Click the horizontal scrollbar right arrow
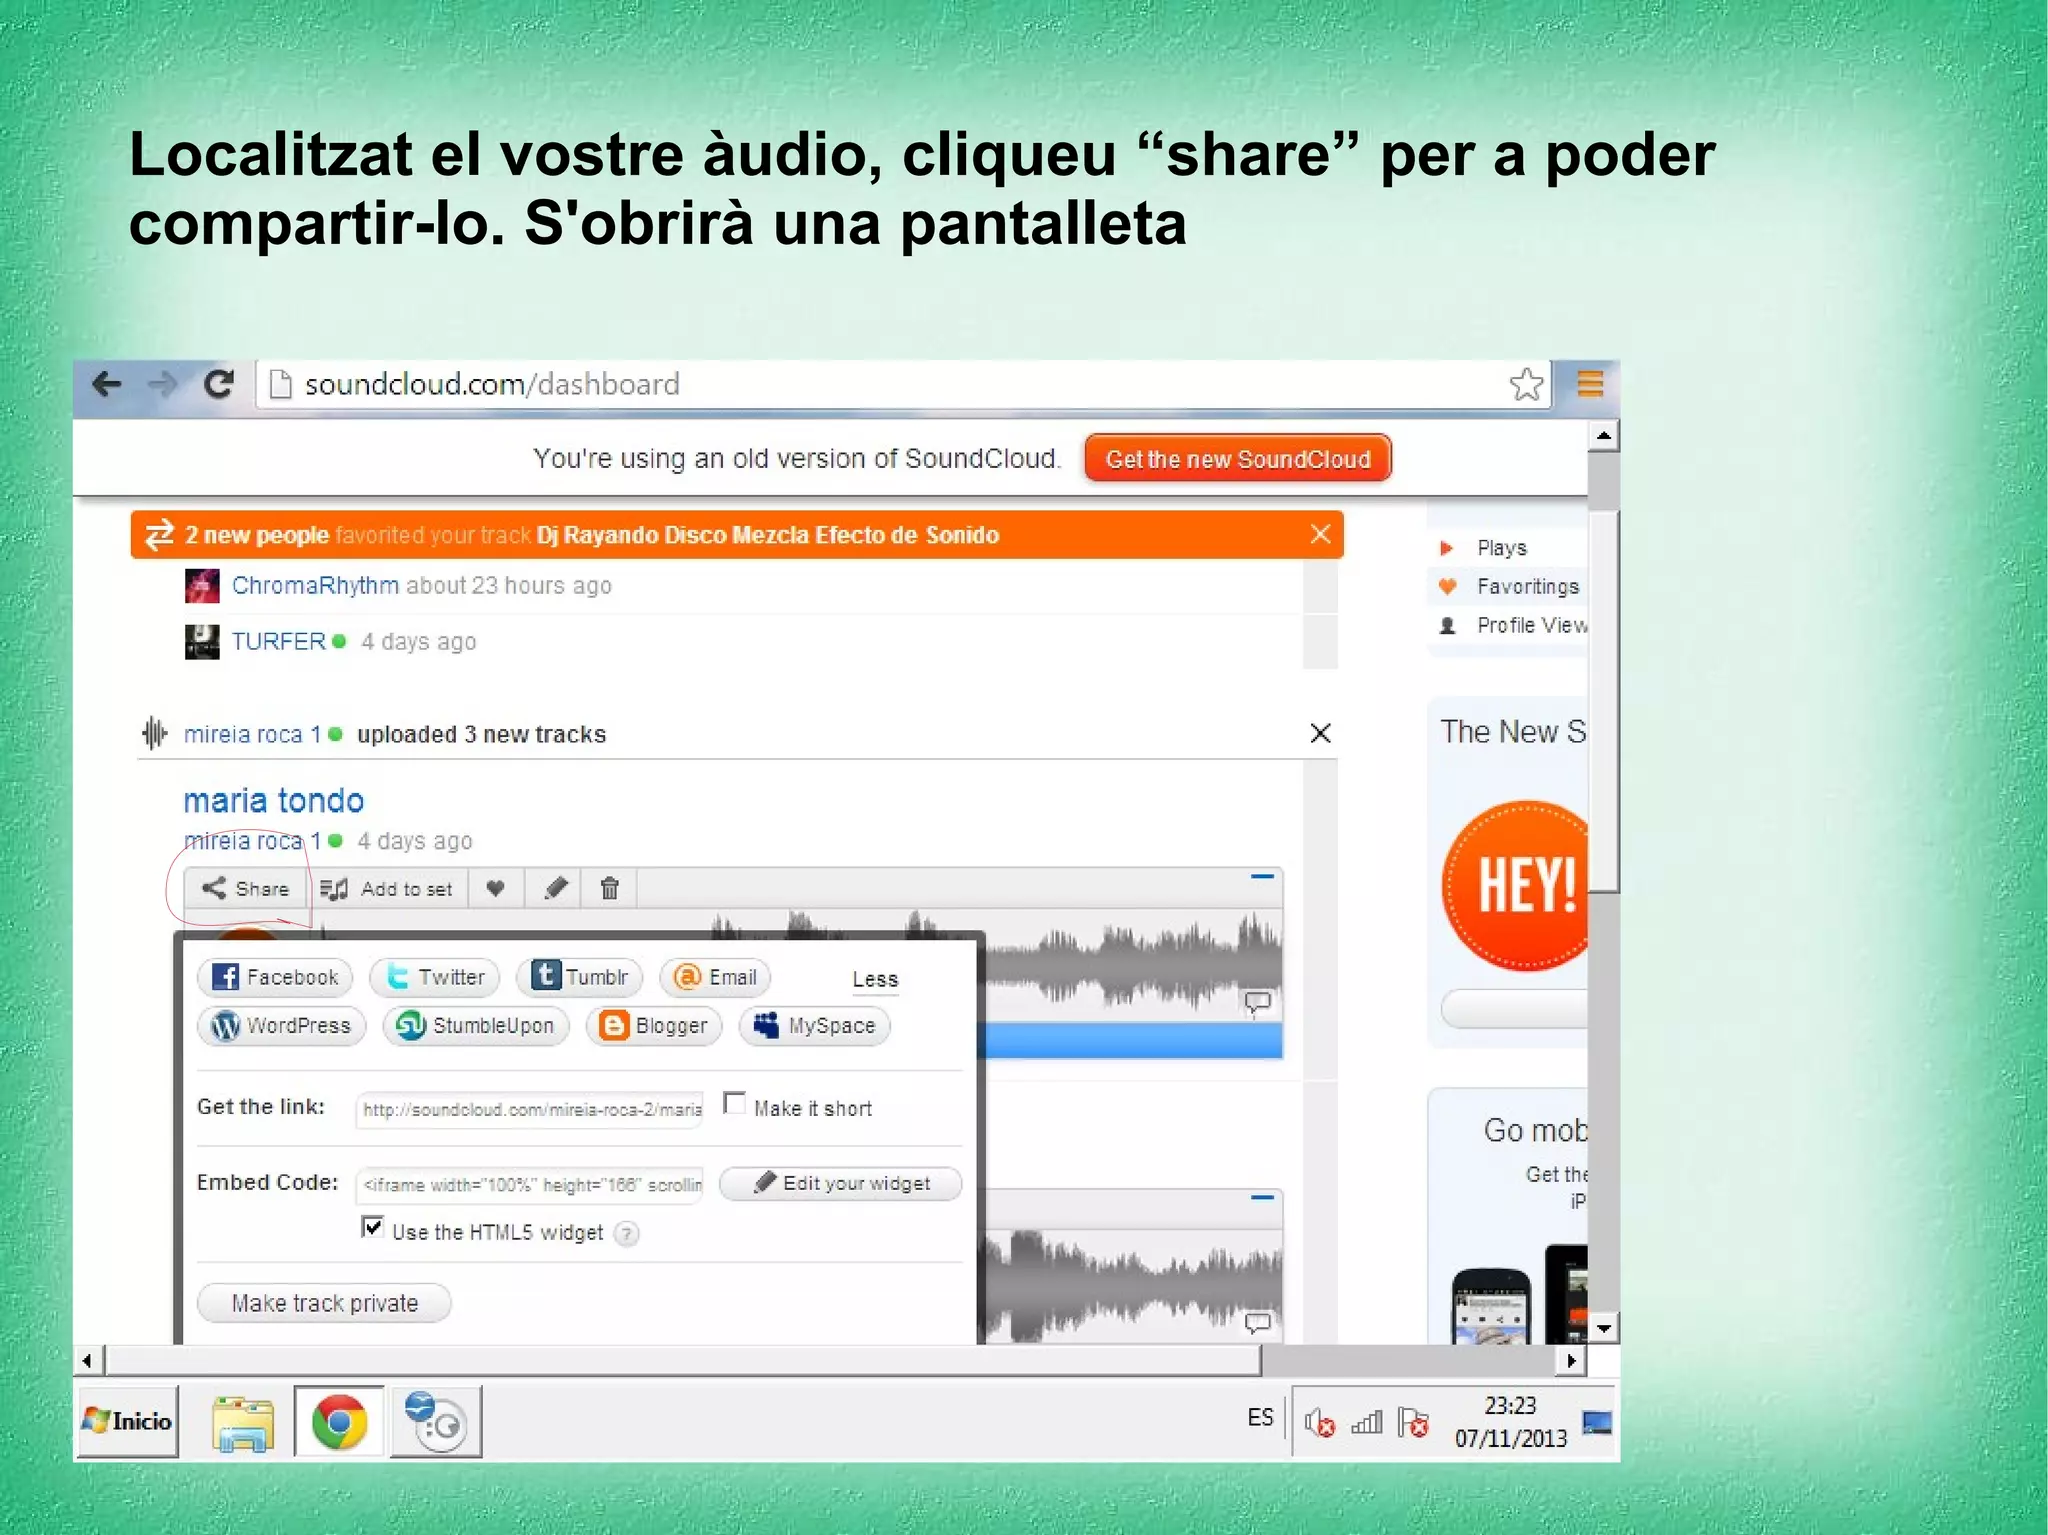Image resolution: width=2048 pixels, height=1535 pixels. click(1572, 1360)
